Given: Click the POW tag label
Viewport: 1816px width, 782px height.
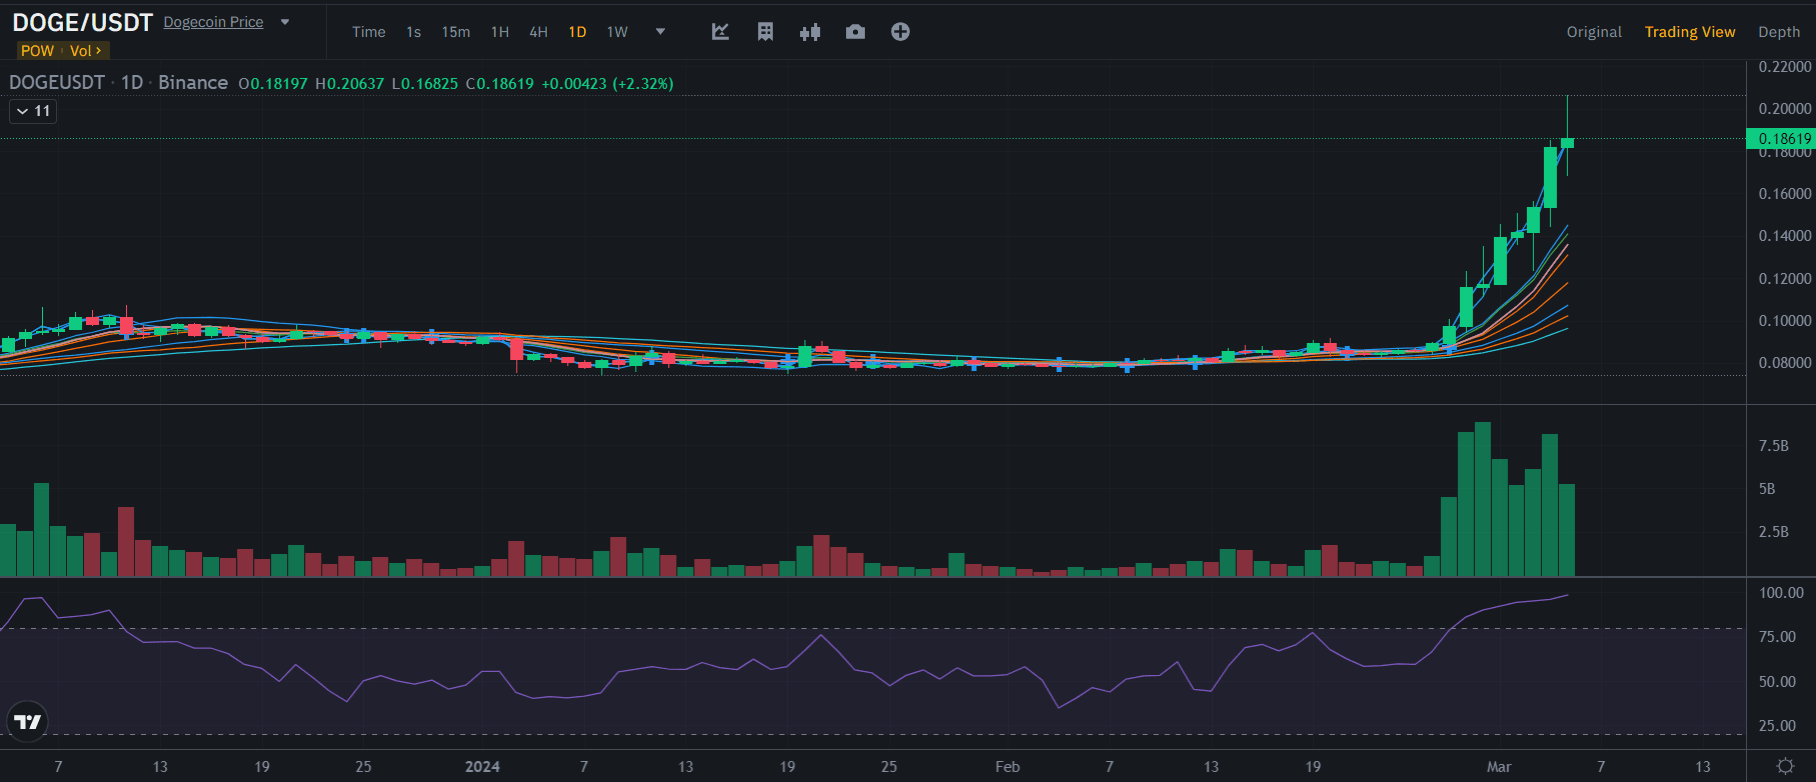Looking at the screenshot, I should (x=37, y=51).
